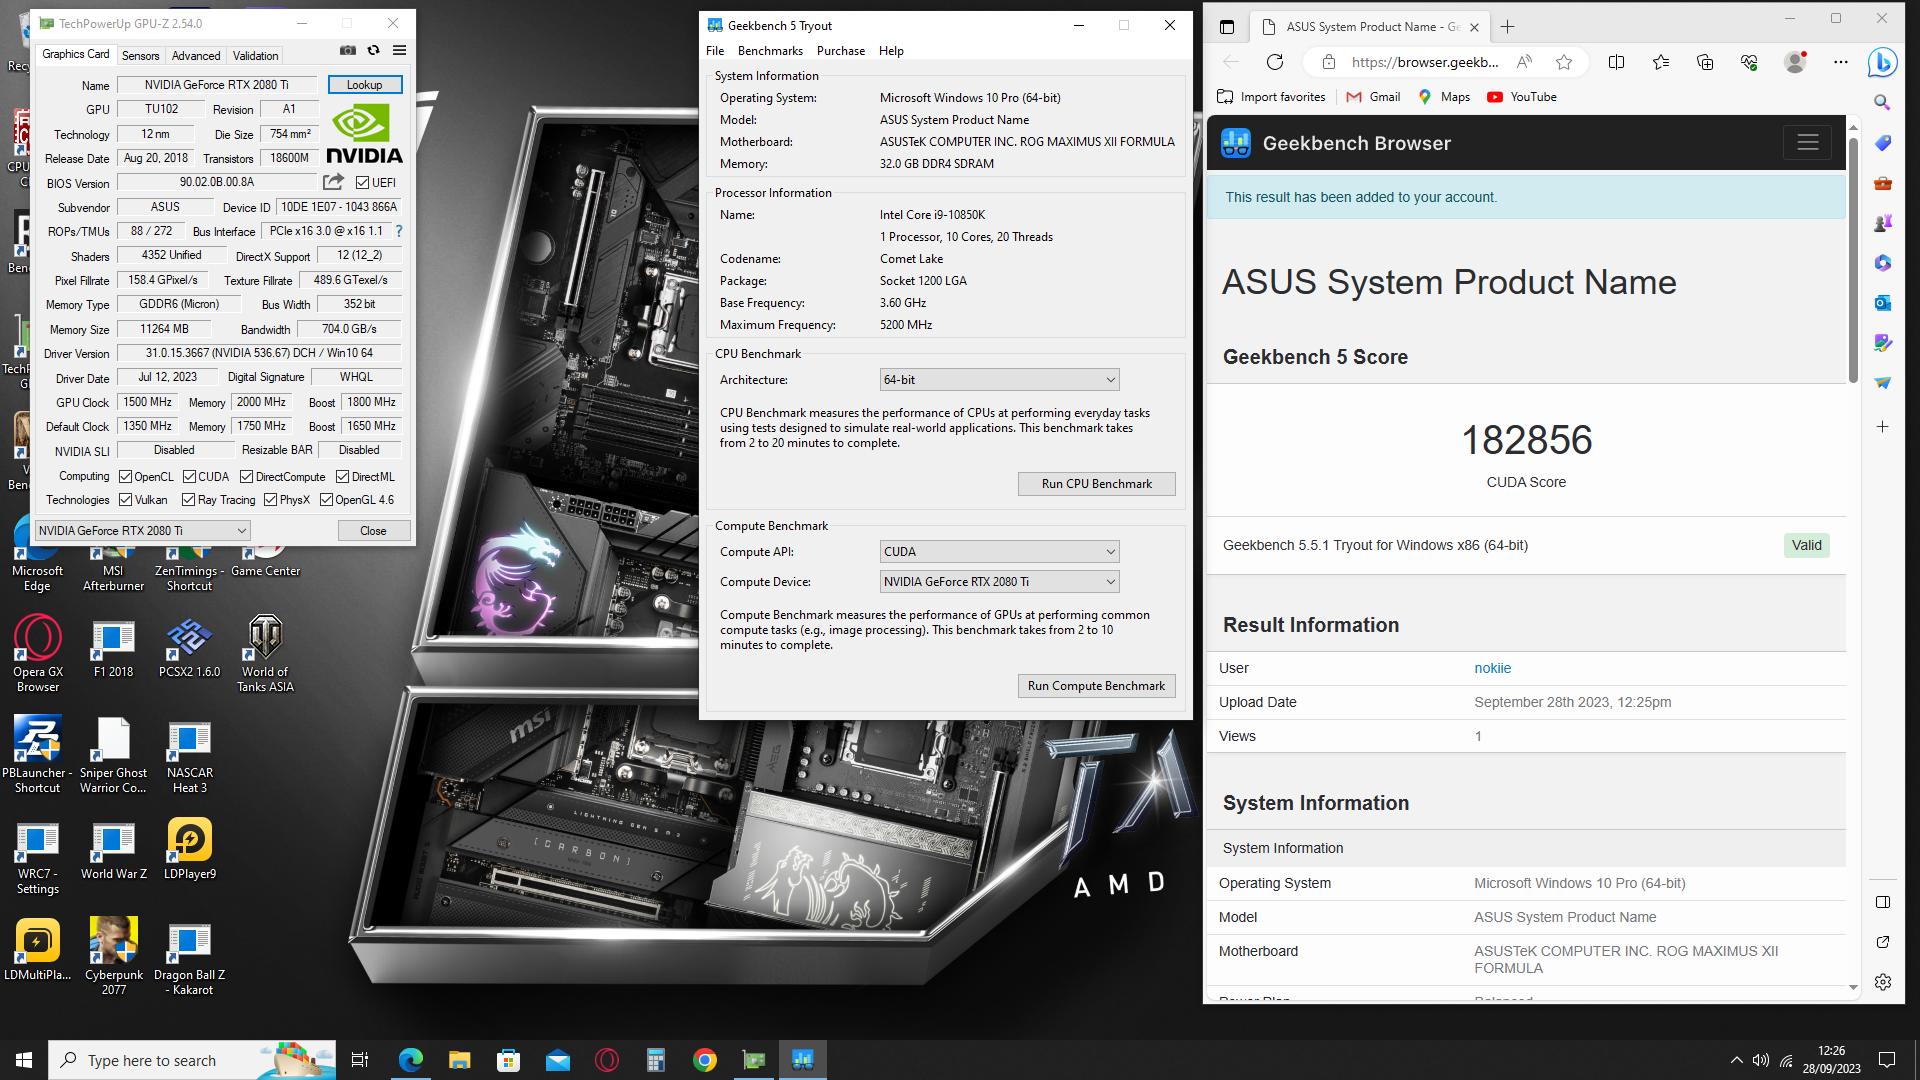
Task: Open Geekbench Browser hamburger menu
Action: point(1807,143)
